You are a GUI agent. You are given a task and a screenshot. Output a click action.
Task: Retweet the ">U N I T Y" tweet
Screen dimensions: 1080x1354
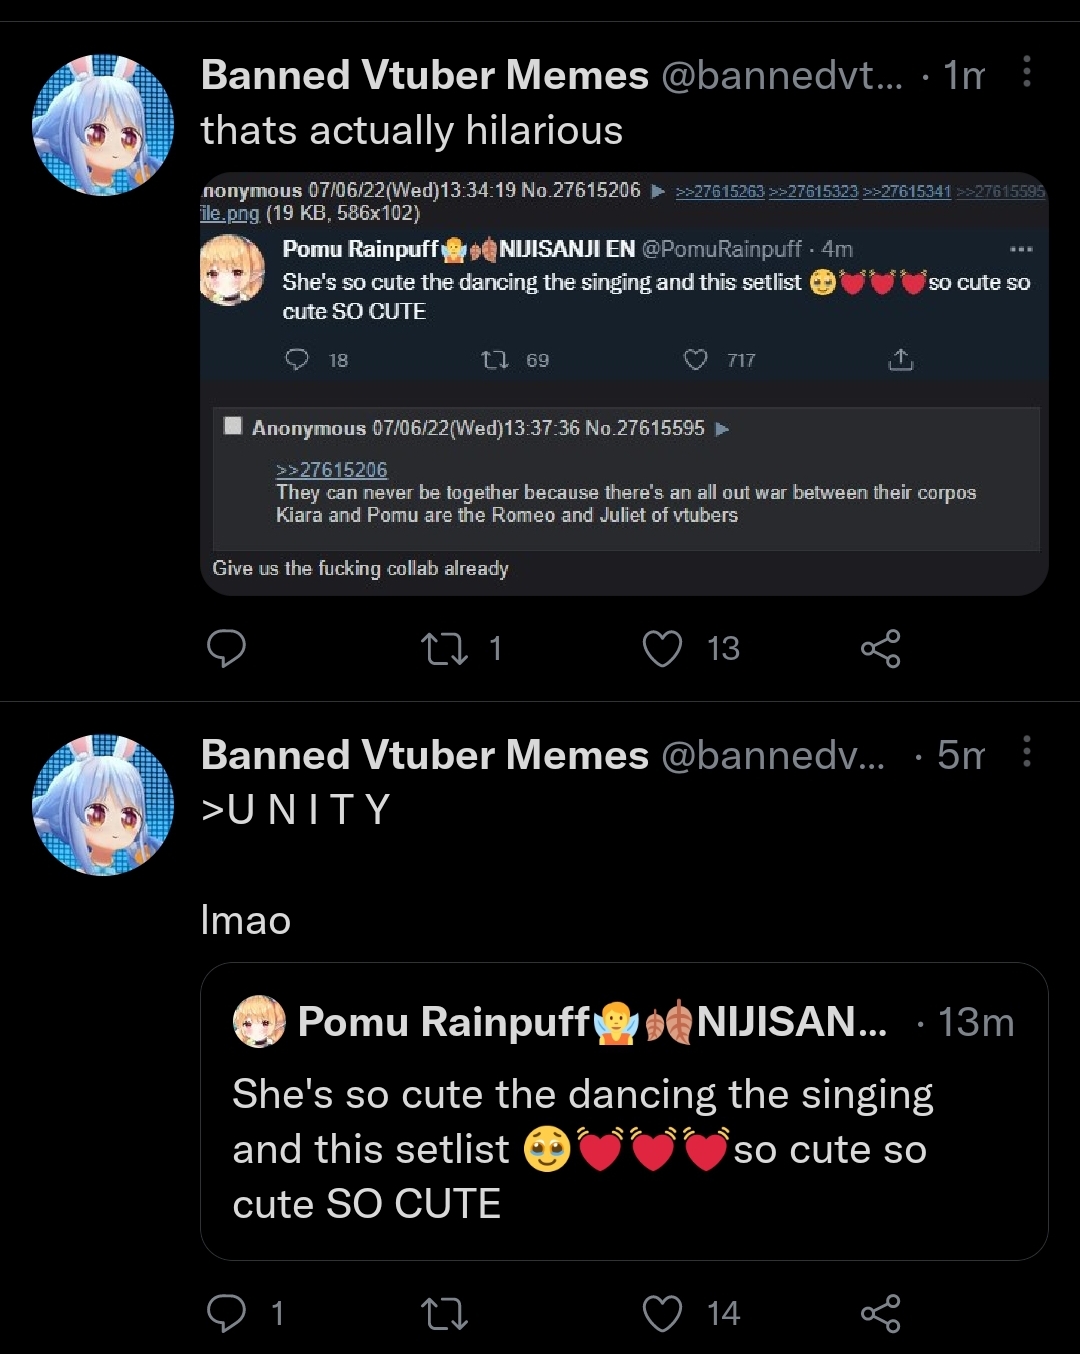point(445,1312)
